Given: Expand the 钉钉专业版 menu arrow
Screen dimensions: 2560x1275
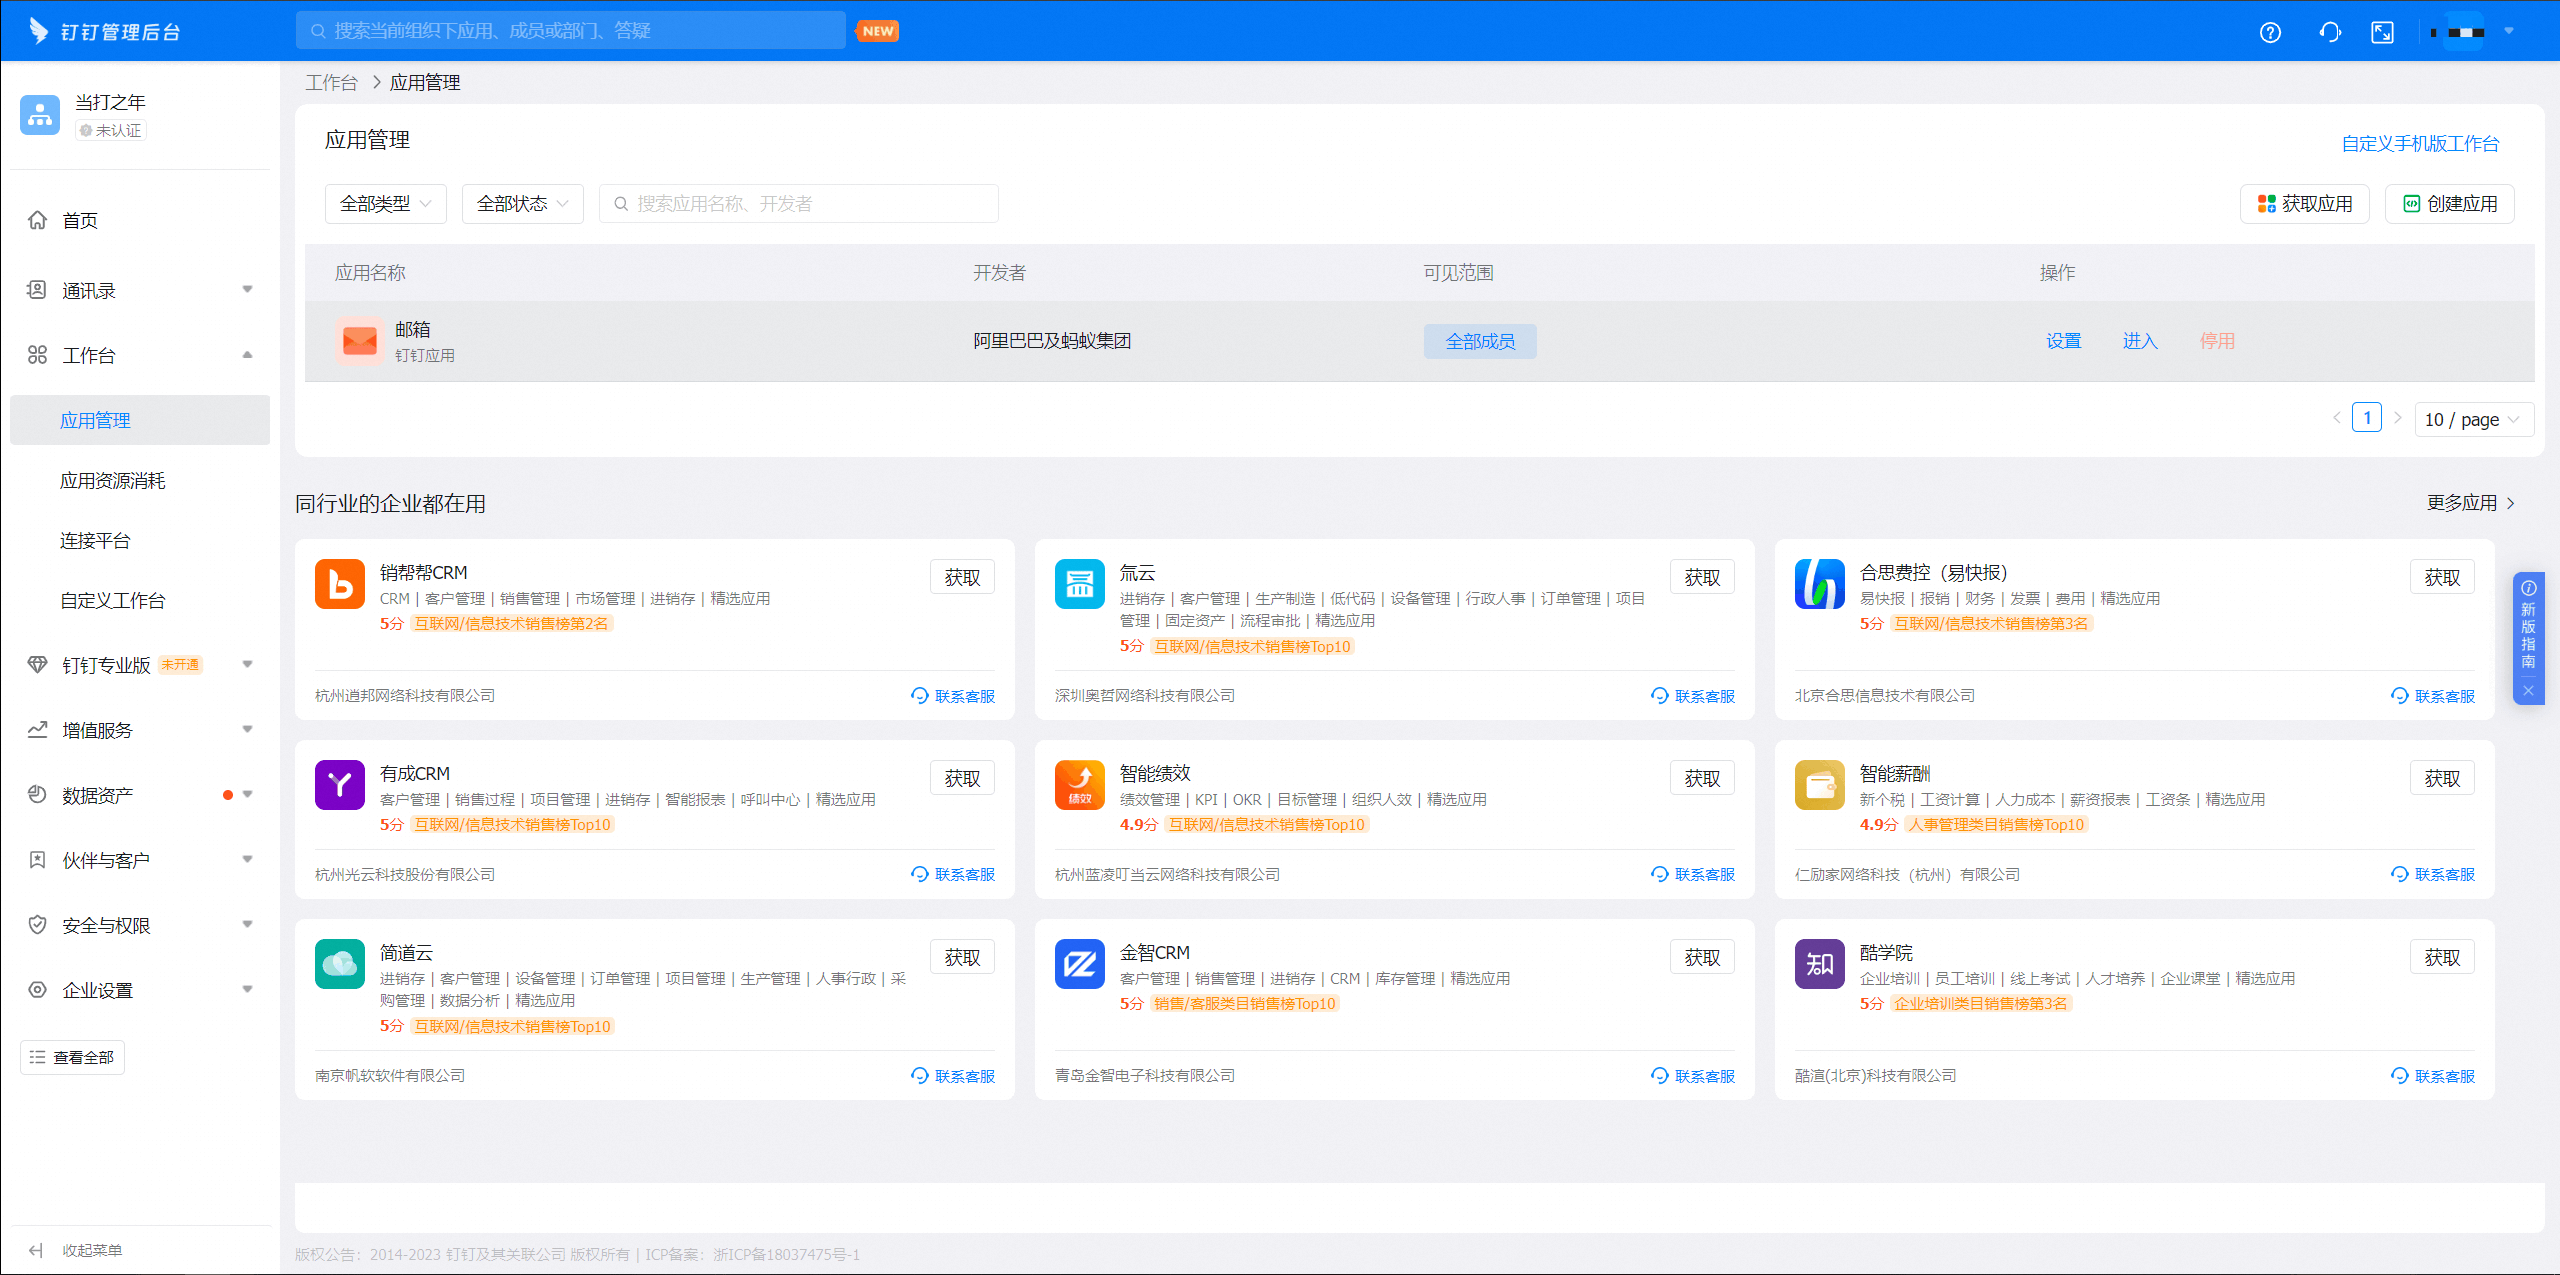Looking at the screenshot, I should tap(247, 665).
